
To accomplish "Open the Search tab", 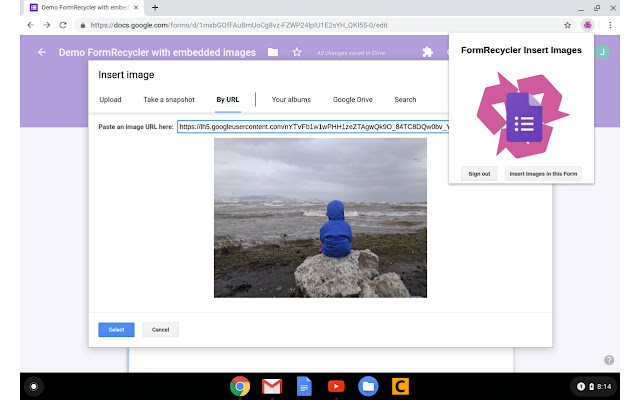I will (x=405, y=100).
